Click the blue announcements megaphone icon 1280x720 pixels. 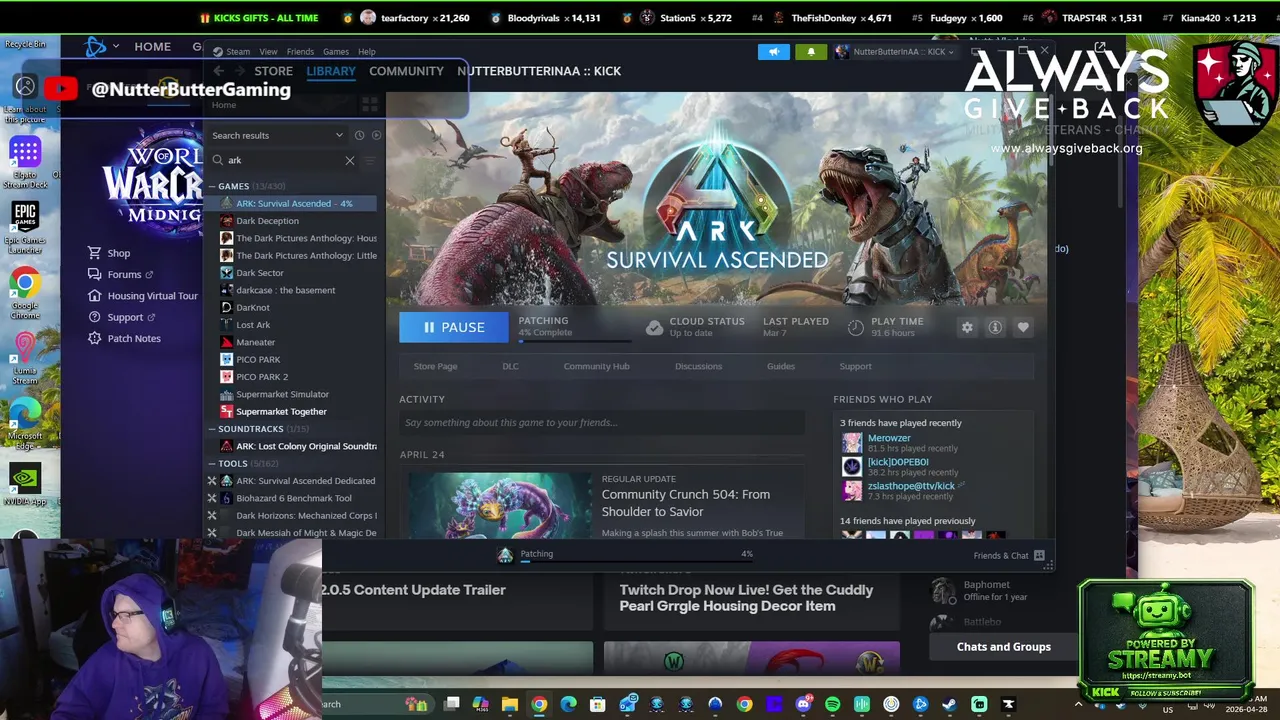(x=773, y=51)
